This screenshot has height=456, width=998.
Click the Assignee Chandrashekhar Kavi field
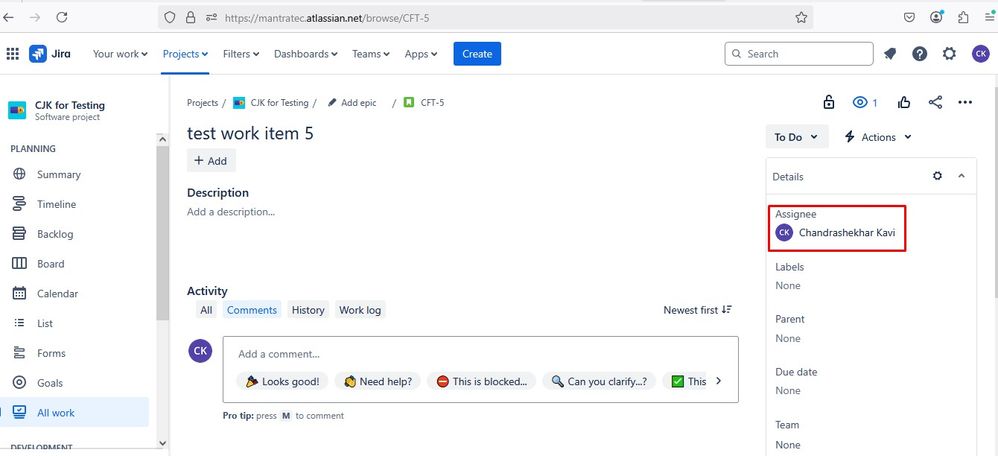(837, 232)
